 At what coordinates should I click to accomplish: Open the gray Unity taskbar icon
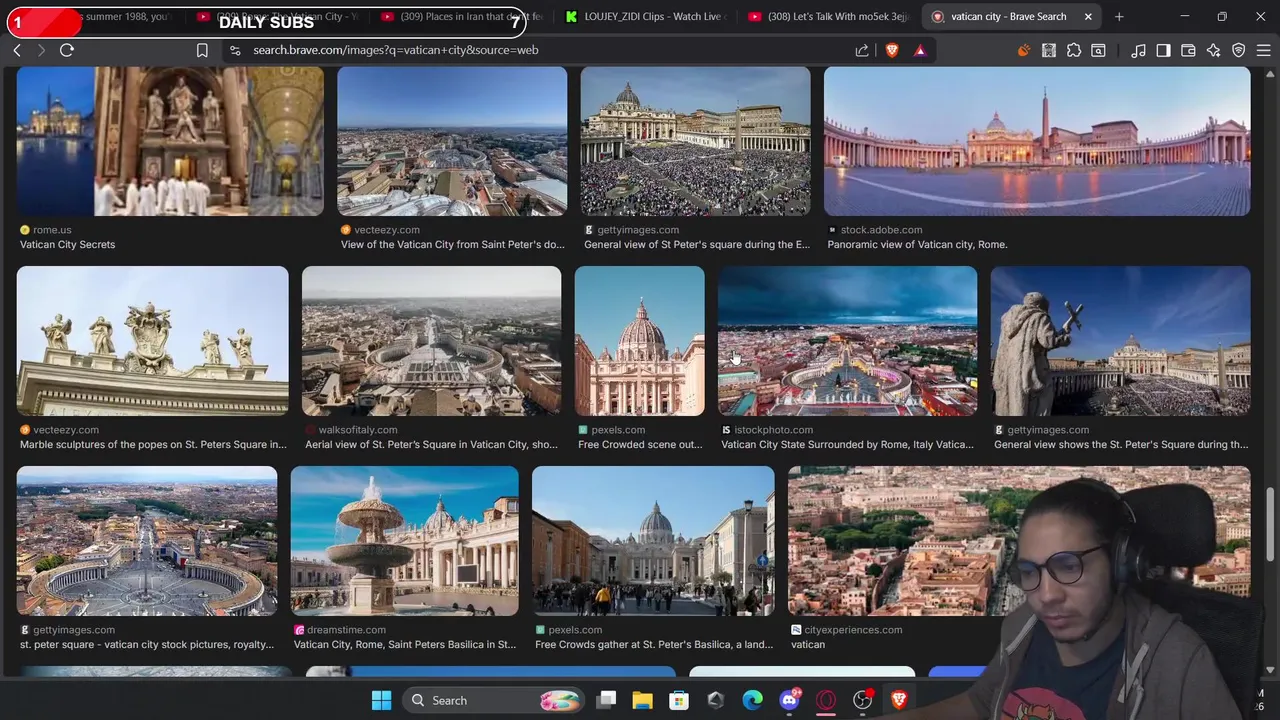pos(715,701)
